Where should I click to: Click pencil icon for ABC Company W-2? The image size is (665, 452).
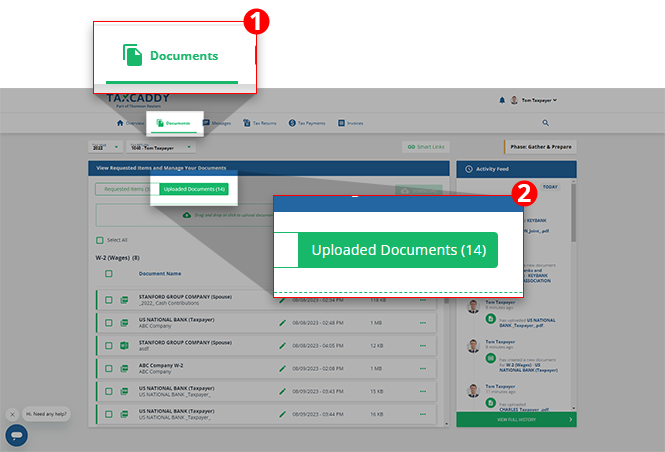point(282,368)
